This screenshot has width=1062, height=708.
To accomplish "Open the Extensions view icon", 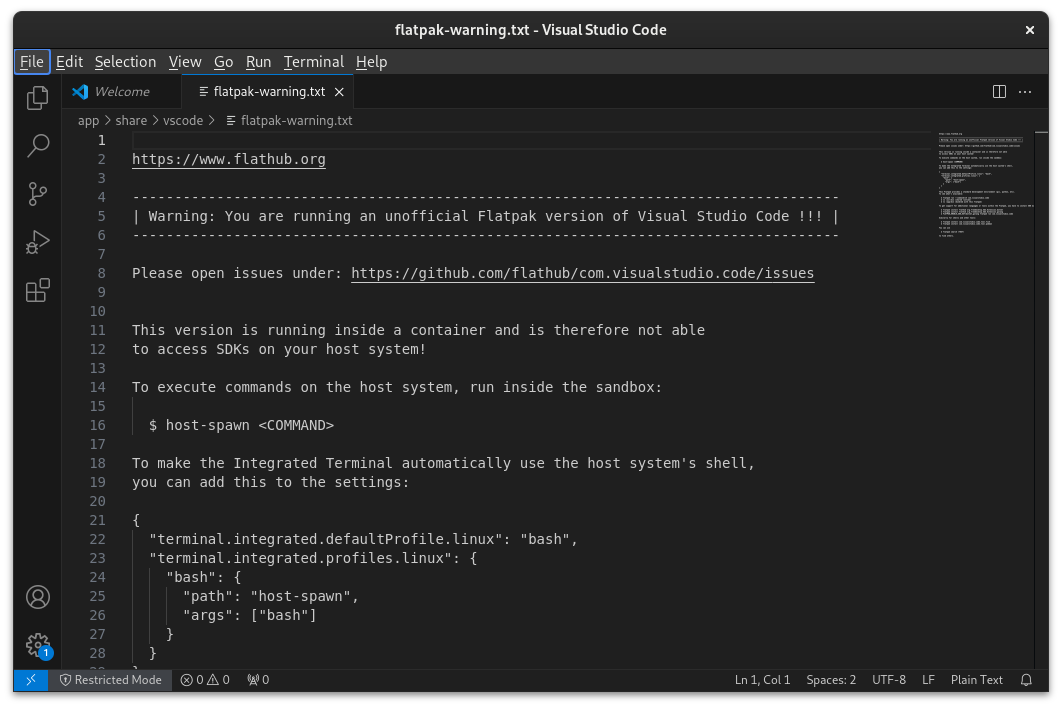I will click(37, 290).
